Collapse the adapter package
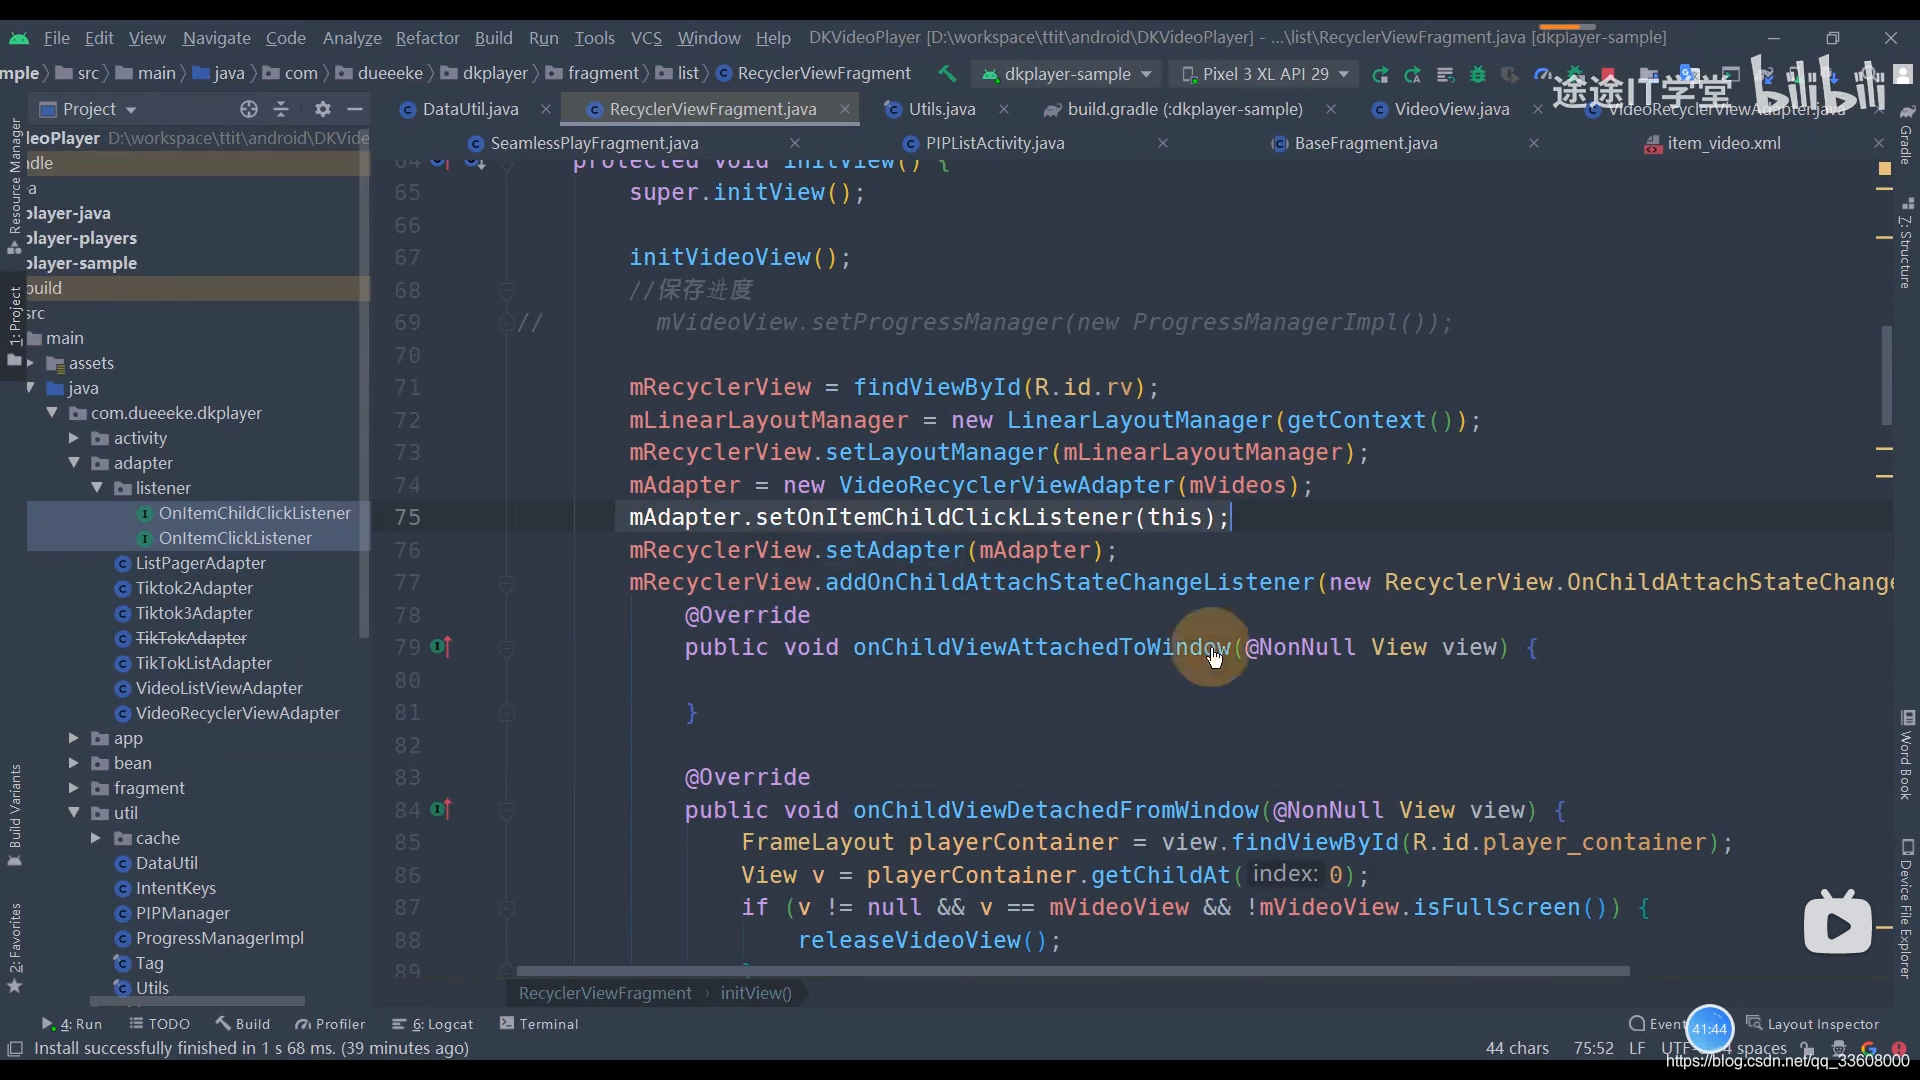 (x=73, y=463)
